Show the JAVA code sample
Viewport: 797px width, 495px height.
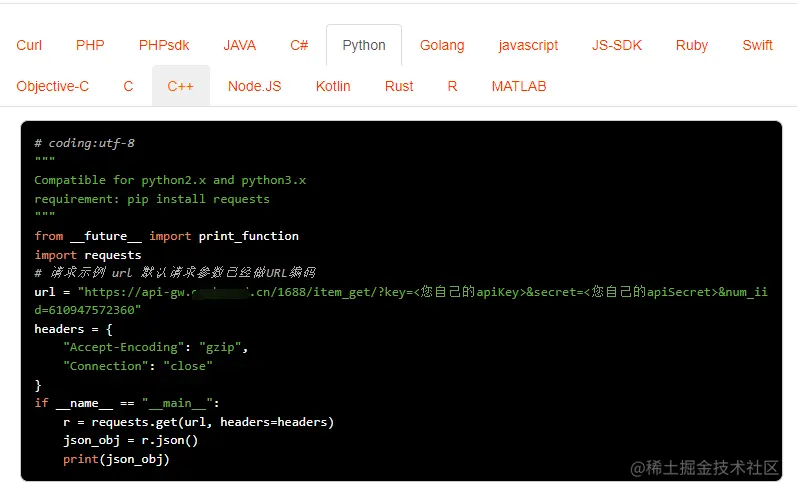click(239, 45)
